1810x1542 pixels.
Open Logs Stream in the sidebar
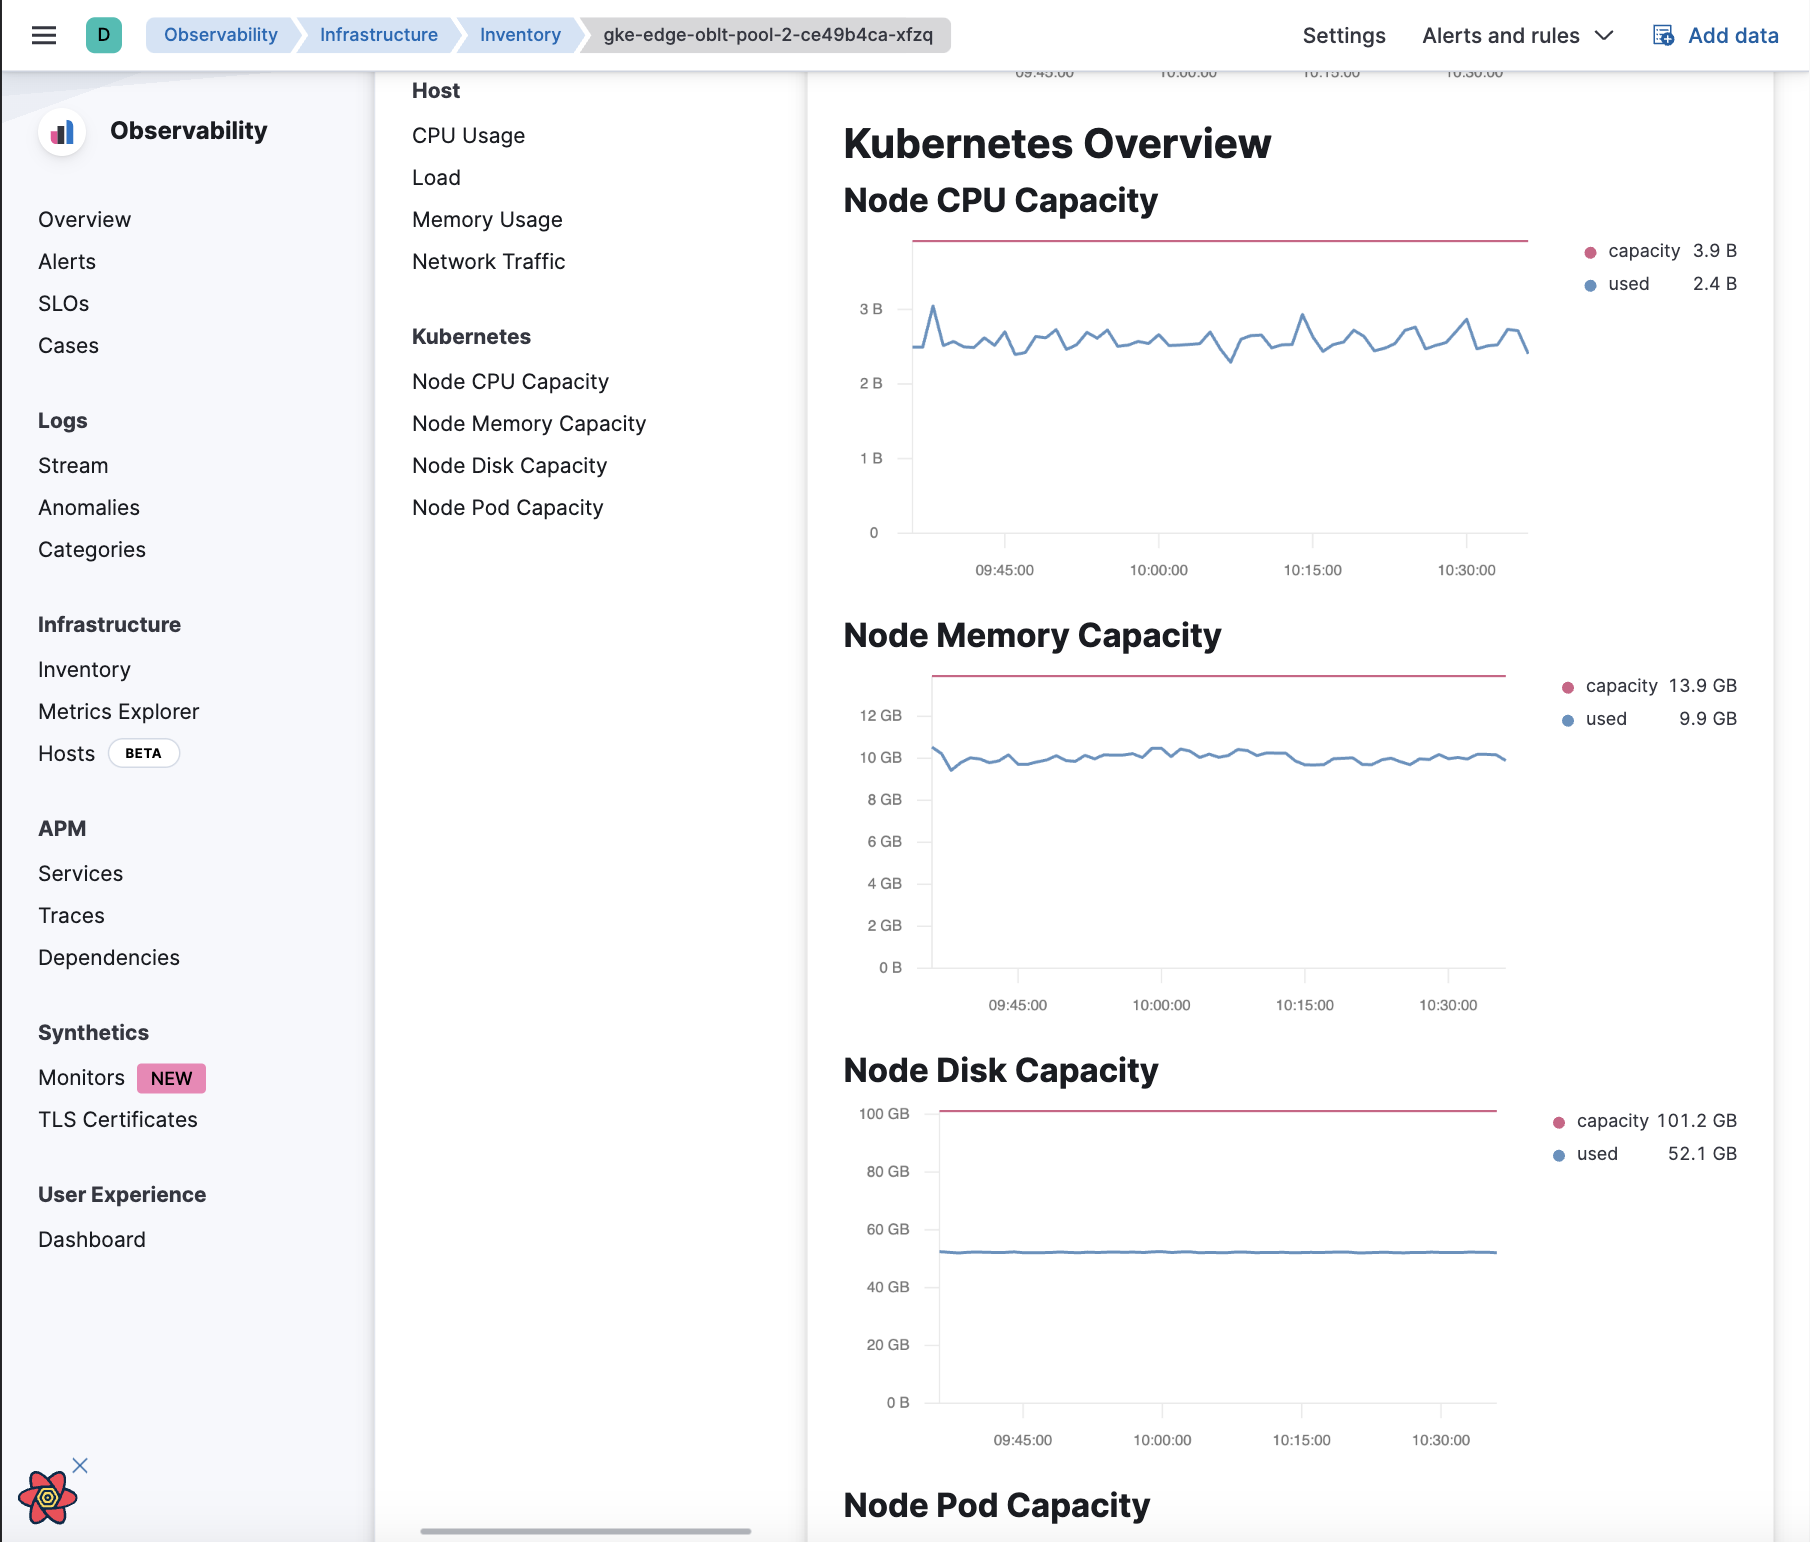pyautogui.click(x=73, y=465)
